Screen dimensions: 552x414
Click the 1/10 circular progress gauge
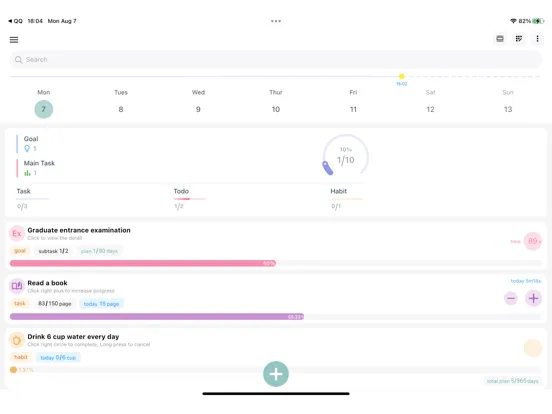point(345,155)
